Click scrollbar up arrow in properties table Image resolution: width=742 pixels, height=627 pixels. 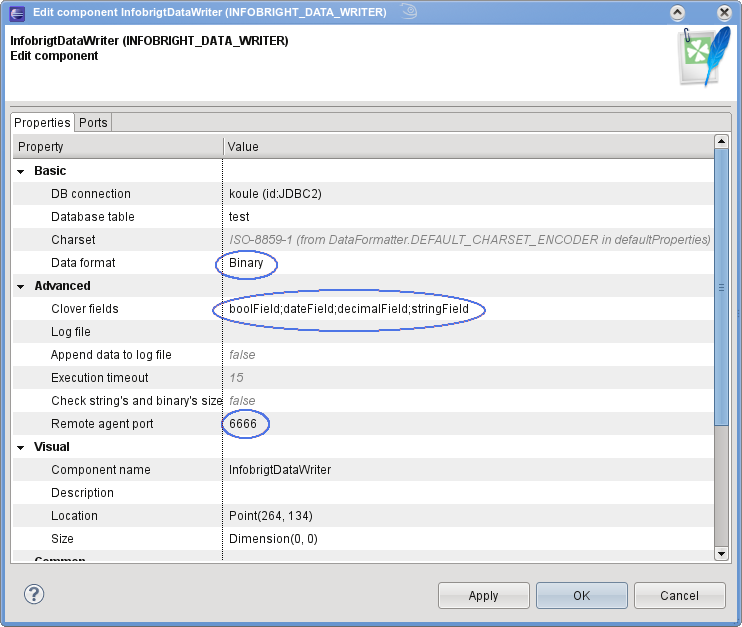pos(721,141)
